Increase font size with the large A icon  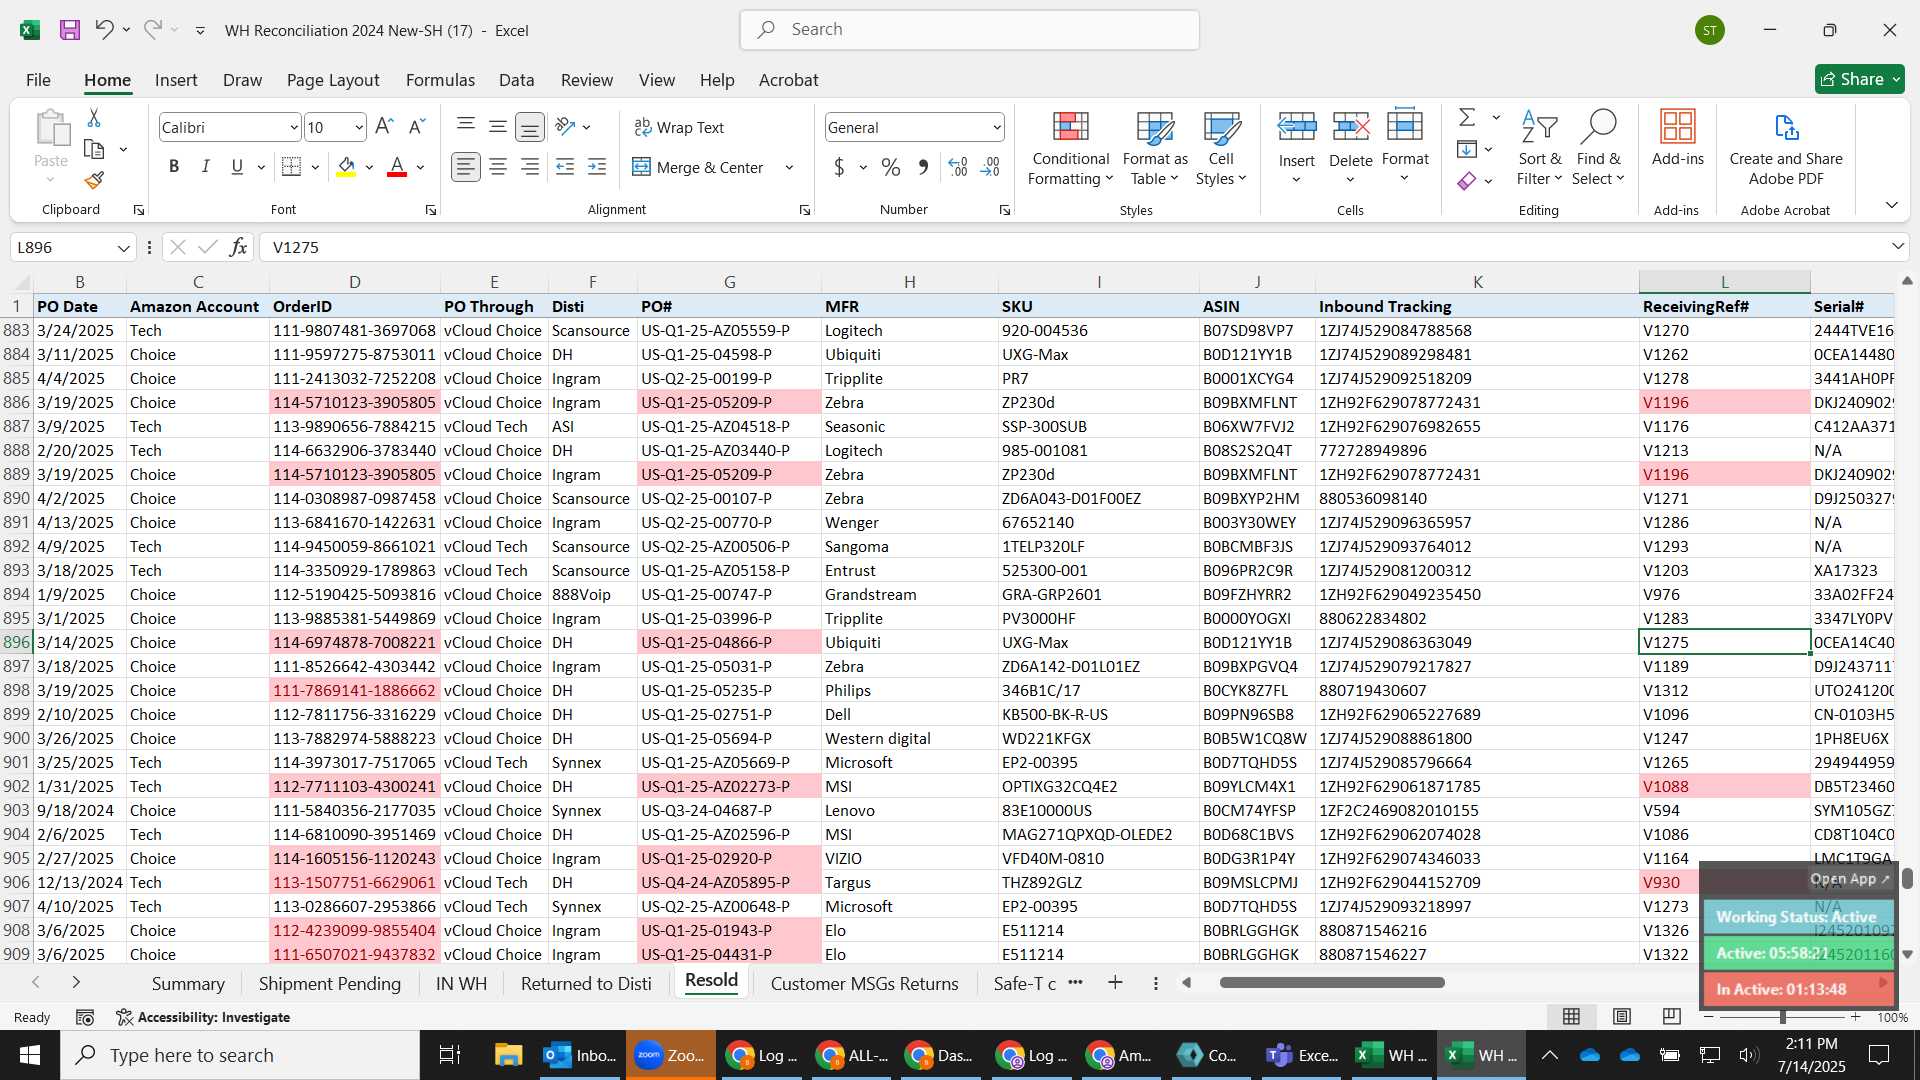click(x=384, y=127)
